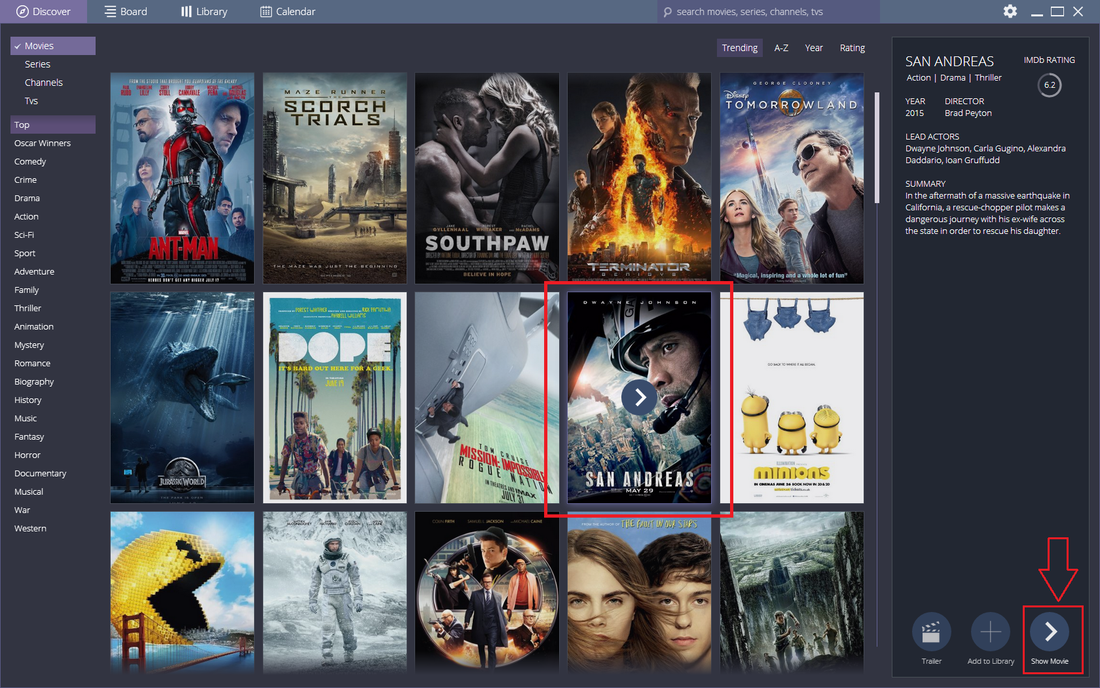The width and height of the screenshot is (1100, 688).
Task: Select the Maze Runner poster in bottom row
Action: coord(791,593)
